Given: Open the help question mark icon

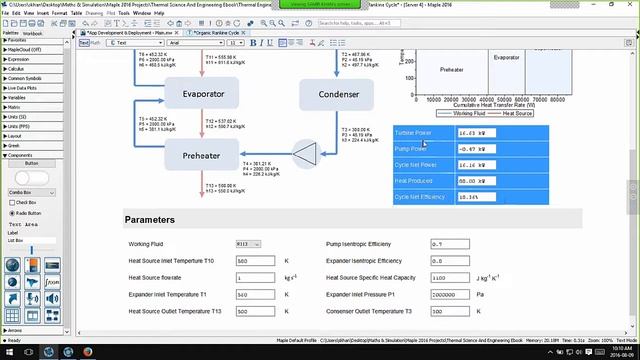Looking at the screenshot, I should [x=309, y=23].
